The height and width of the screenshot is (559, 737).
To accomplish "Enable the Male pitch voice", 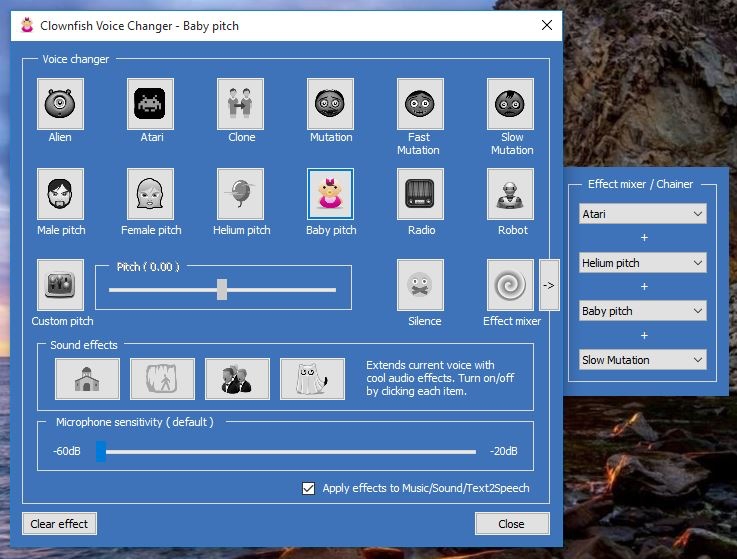I will coord(60,194).
